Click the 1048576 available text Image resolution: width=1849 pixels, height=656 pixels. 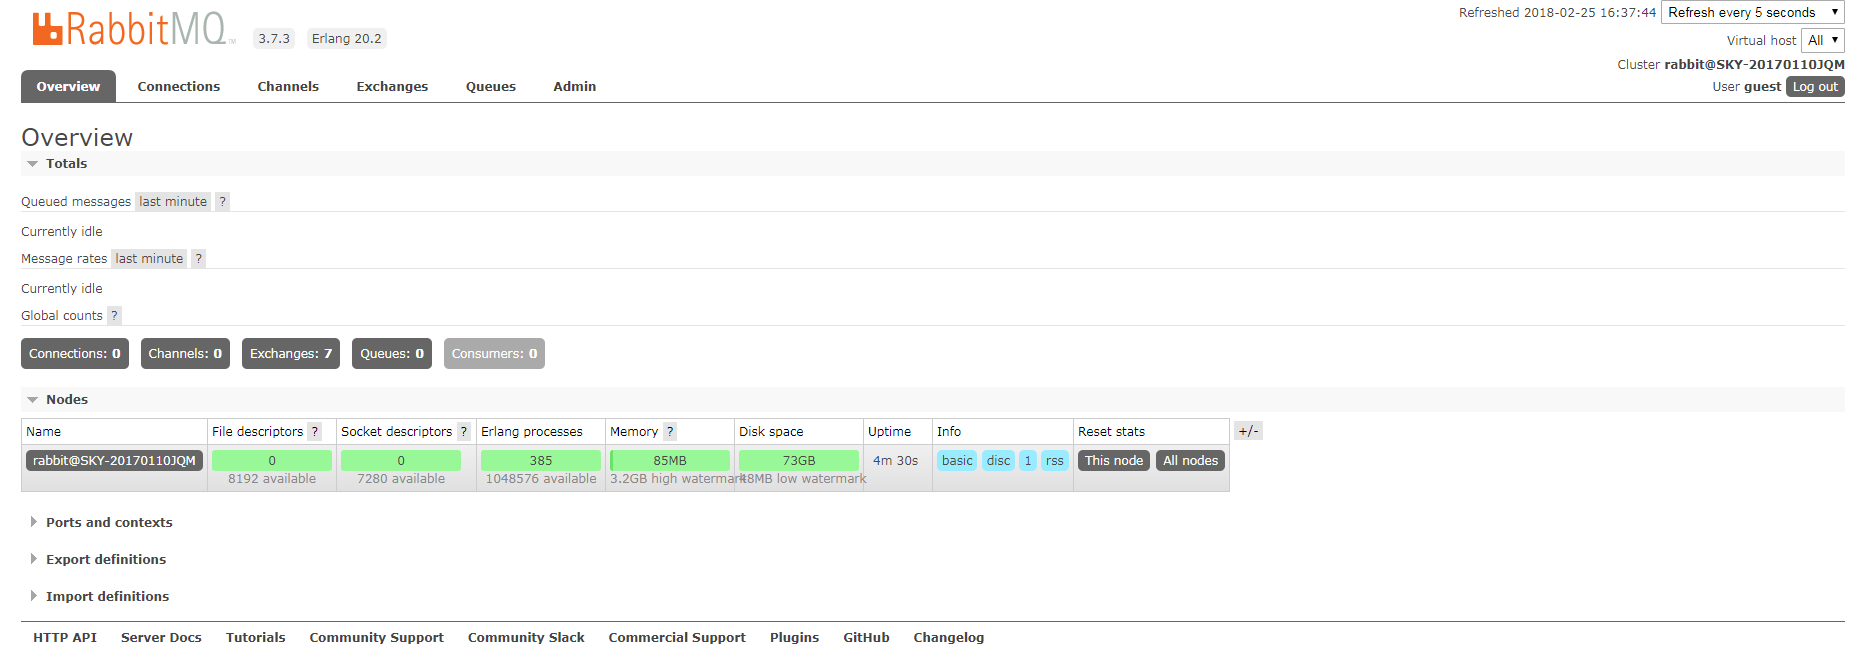point(541,479)
